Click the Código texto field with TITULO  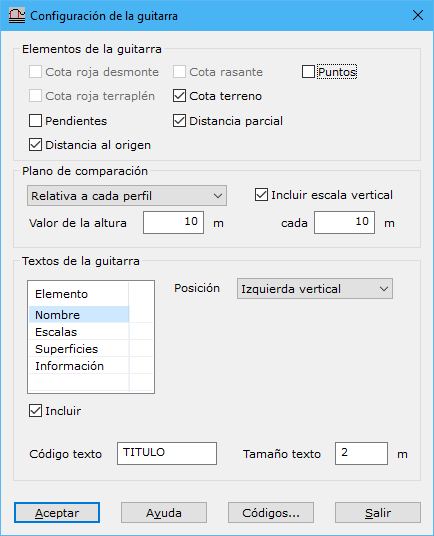click(167, 453)
